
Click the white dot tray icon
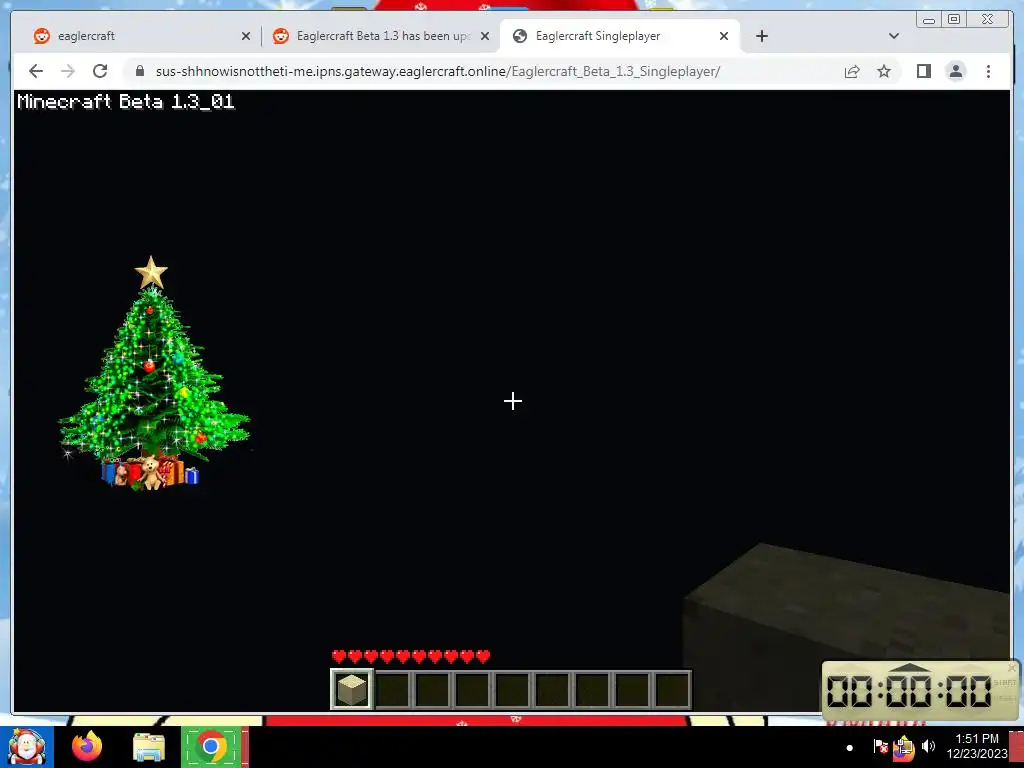click(x=850, y=748)
